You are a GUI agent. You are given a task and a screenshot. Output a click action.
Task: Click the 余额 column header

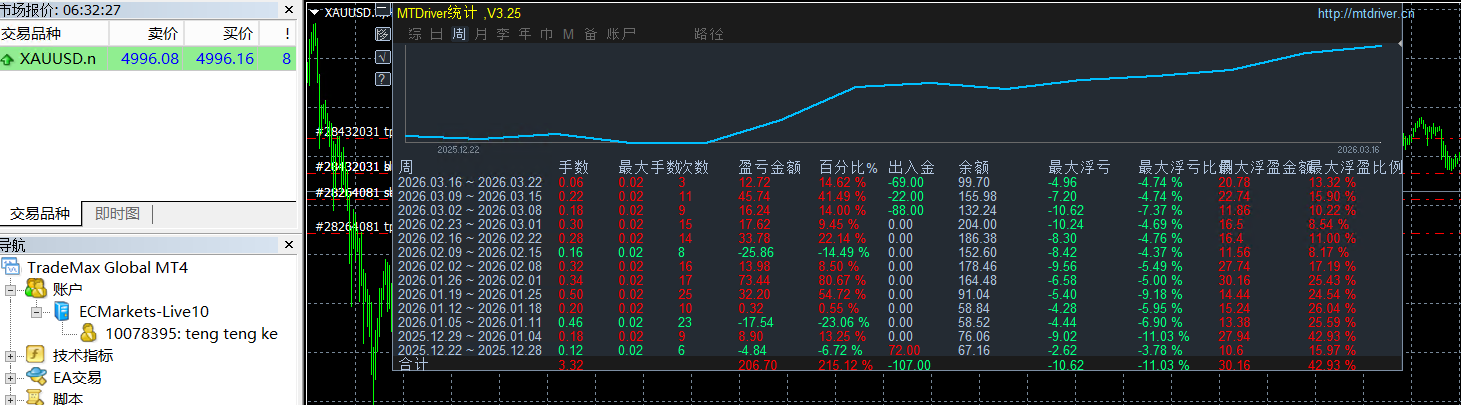click(x=974, y=168)
